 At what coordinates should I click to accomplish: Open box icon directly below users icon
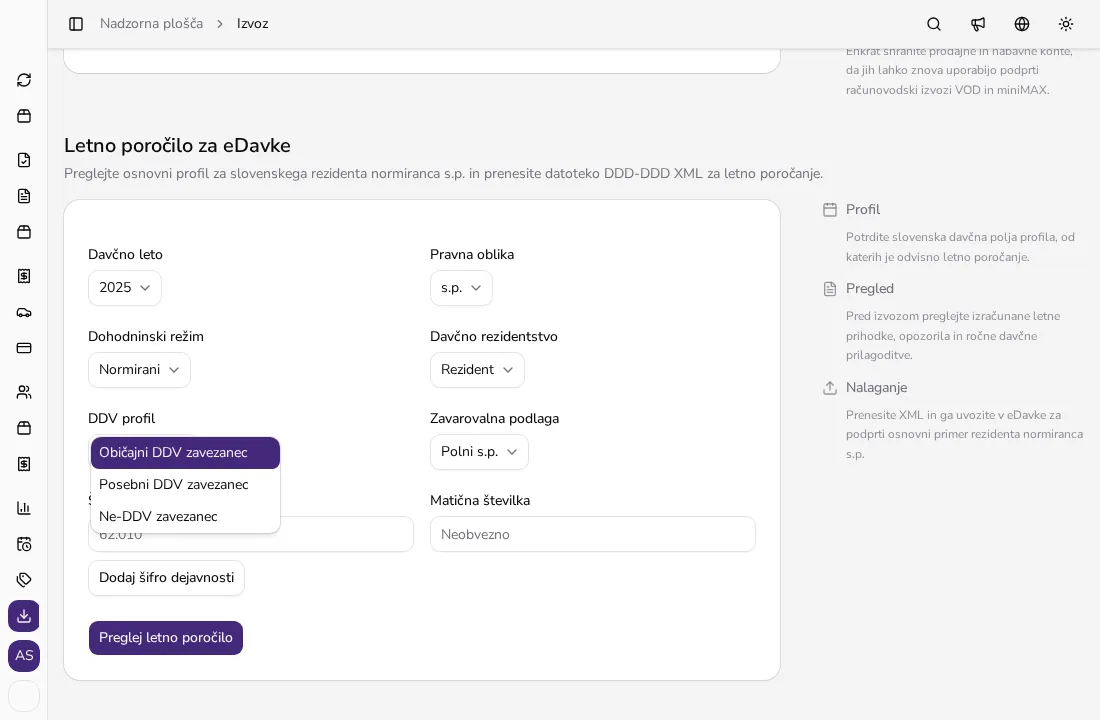pyautogui.click(x=24, y=428)
